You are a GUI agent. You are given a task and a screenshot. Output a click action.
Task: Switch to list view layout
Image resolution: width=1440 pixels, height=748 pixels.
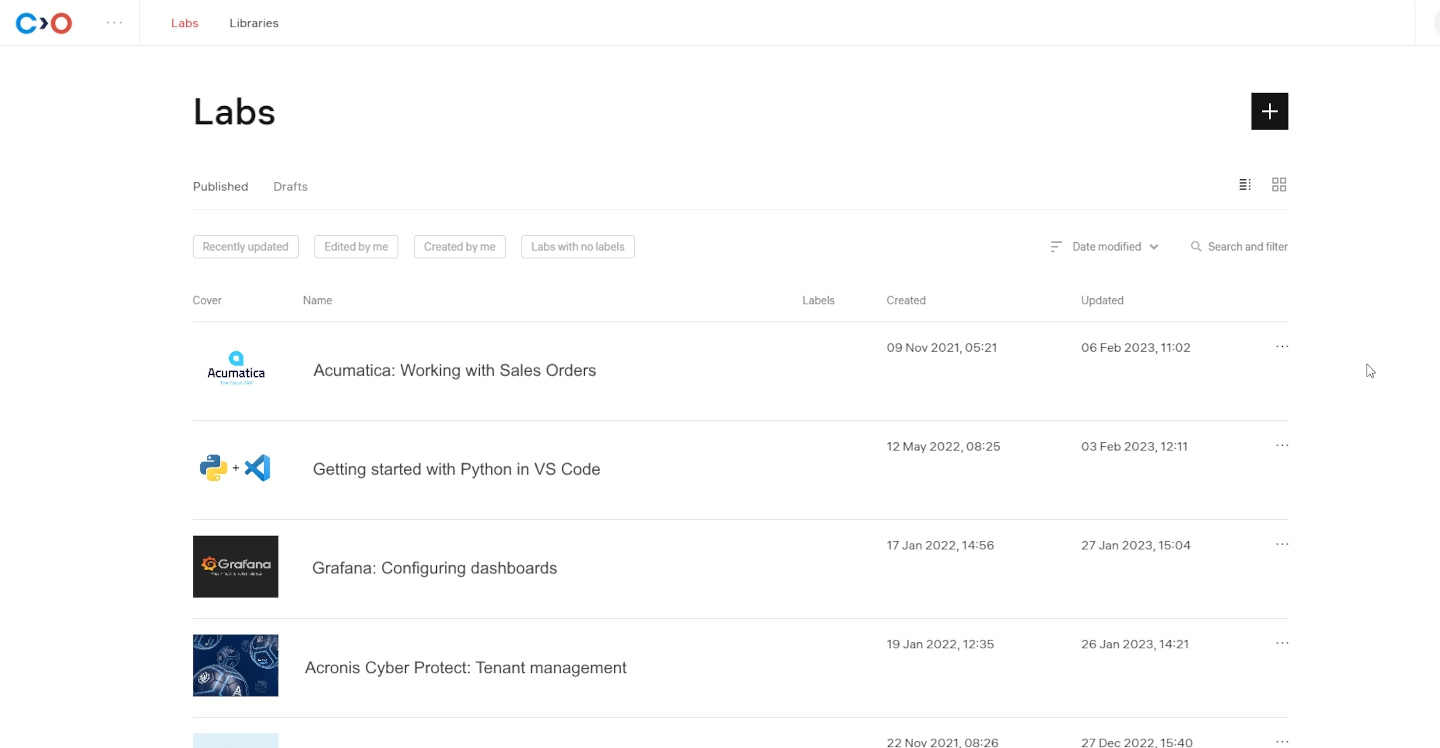click(1244, 184)
